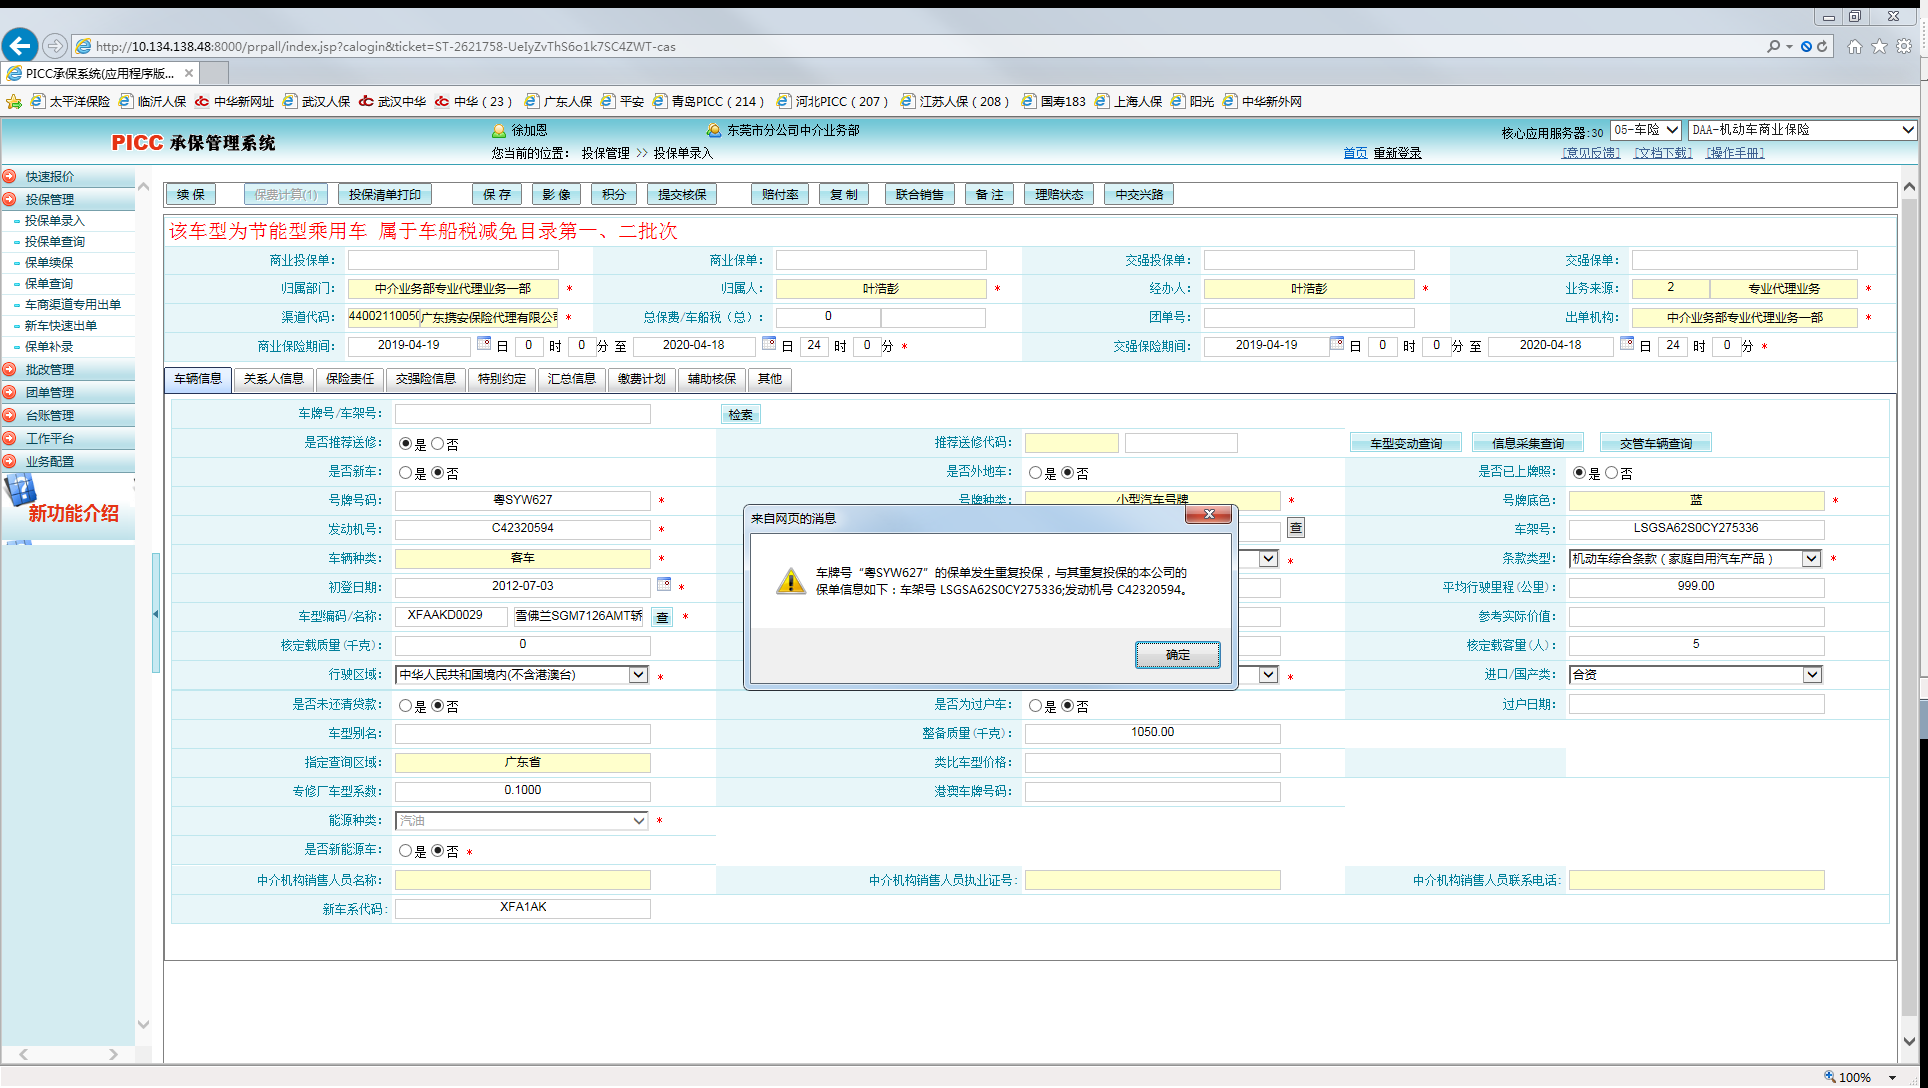The height and width of the screenshot is (1088, 1928).
Task: Open calendar icon next to 初登日期 field
Action: click(x=664, y=585)
